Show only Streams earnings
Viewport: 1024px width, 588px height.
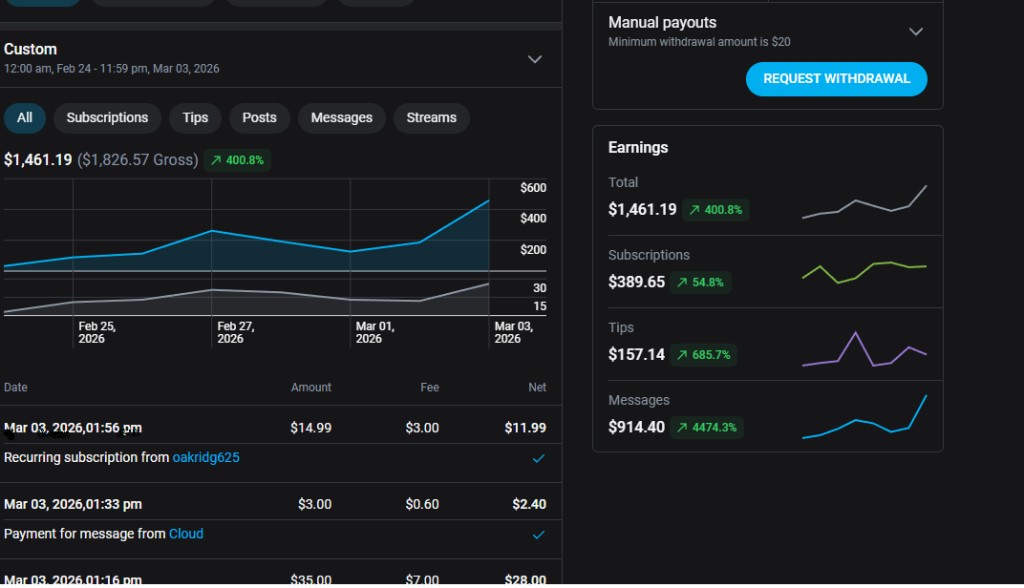point(431,118)
